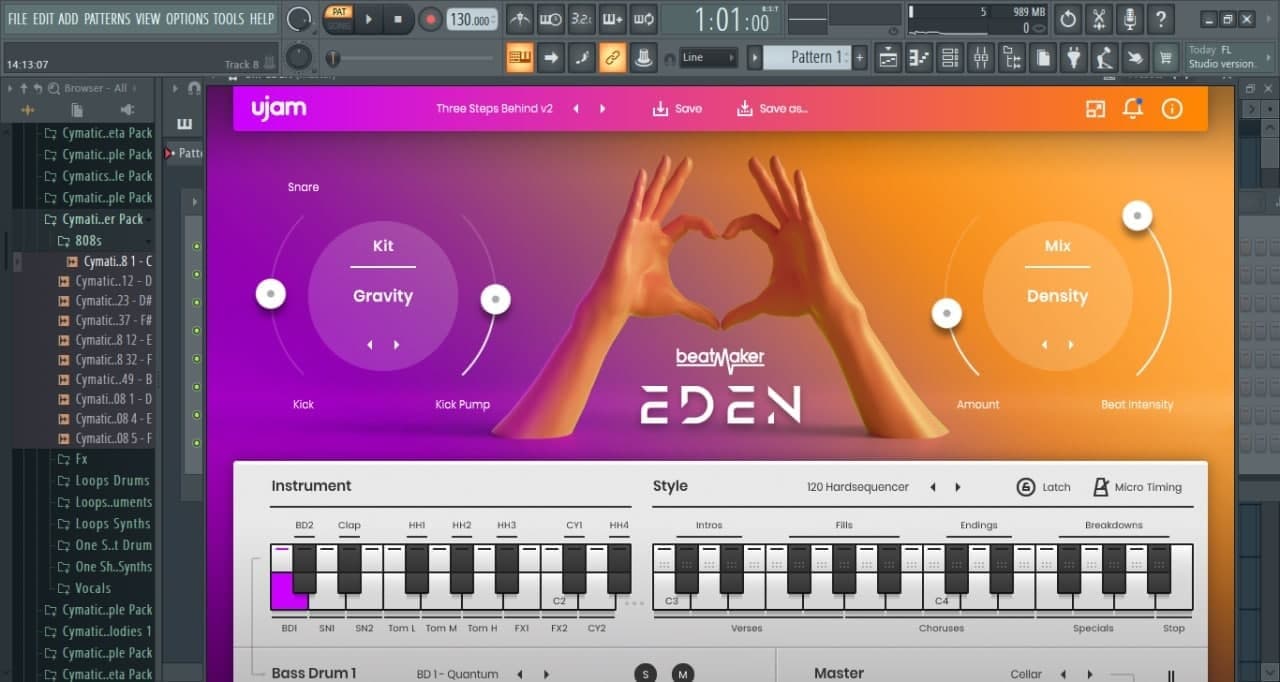The height and width of the screenshot is (682, 1280).
Task: Click the step editing mode icon
Action: [x=582, y=57]
